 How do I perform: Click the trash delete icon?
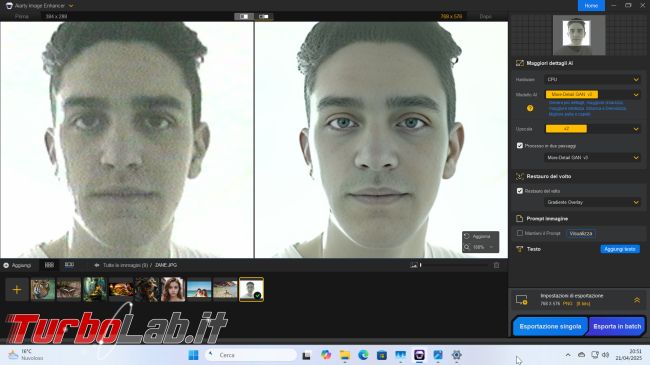(x=496, y=265)
